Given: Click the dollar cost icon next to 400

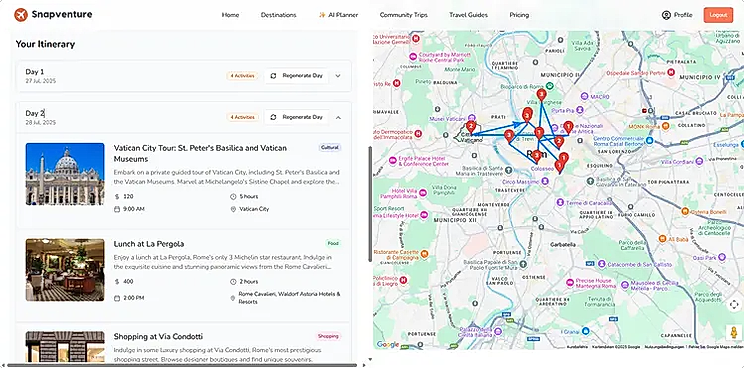Looking at the screenshot, I should click(117, 282).
